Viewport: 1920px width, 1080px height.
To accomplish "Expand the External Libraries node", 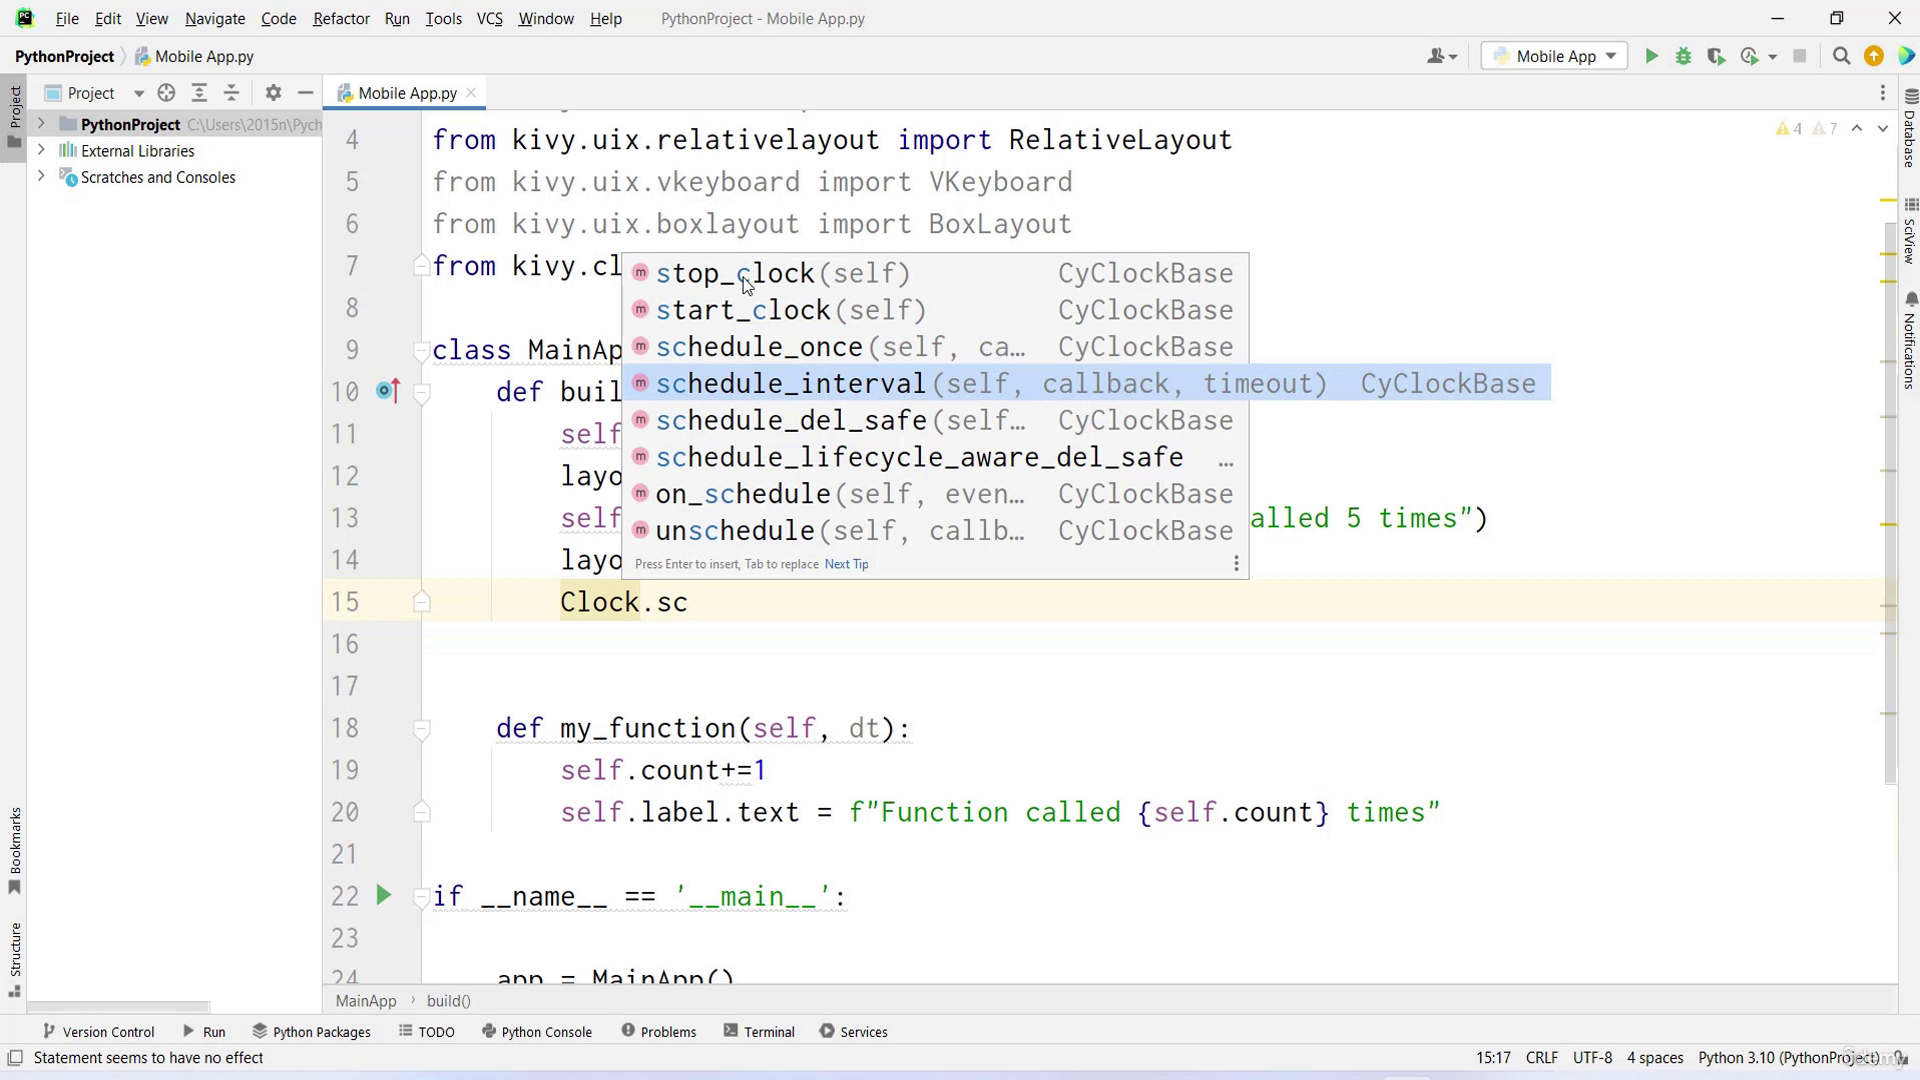I will click(41, 150).
